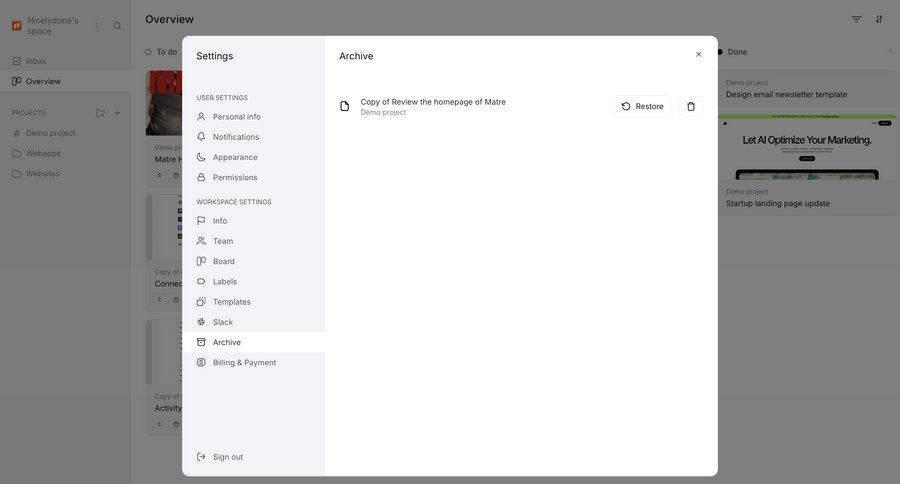Open Personal info settings

click(236, 117)
